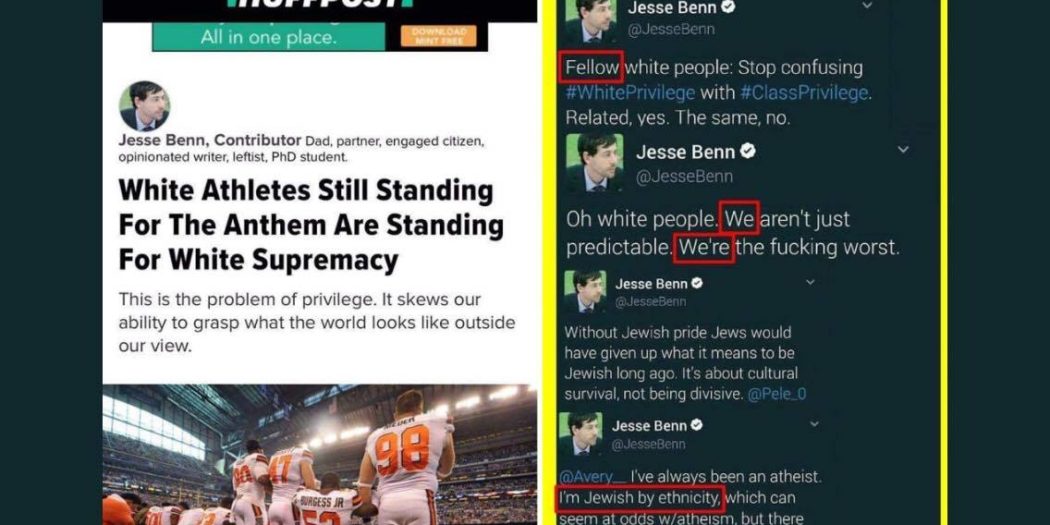Click the White Athletes Still Standing headline
The image size is (1050, 525).
pos(311,226)
